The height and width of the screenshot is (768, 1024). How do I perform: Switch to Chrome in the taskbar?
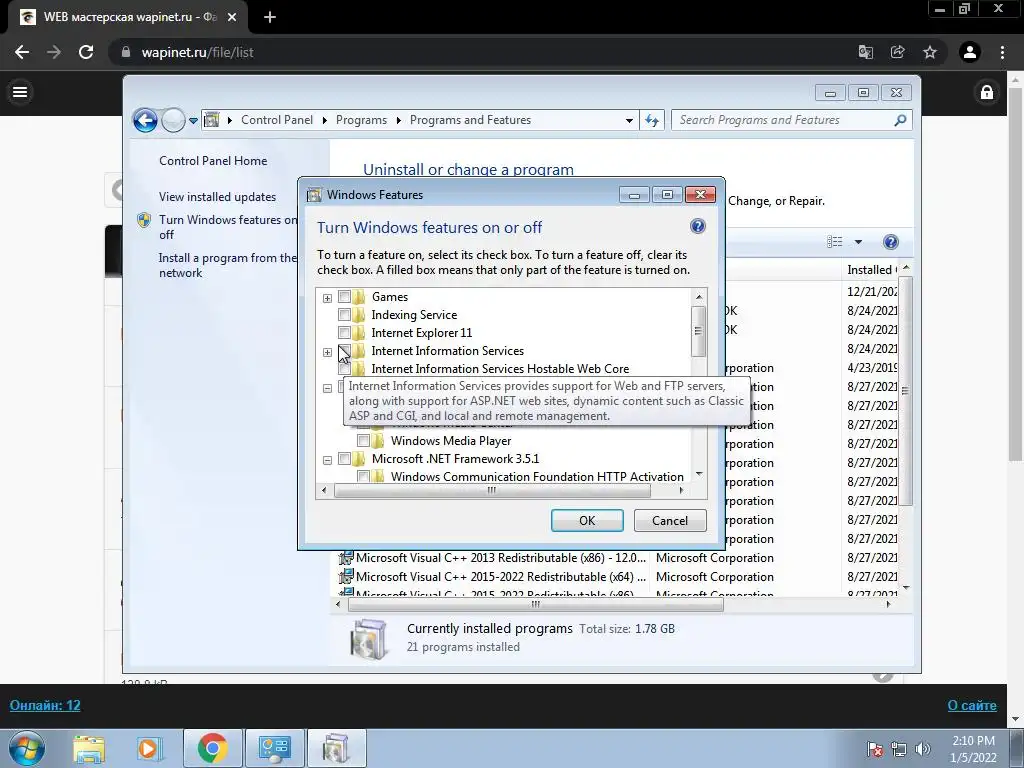pyautogui.click(x=212, y=748)
